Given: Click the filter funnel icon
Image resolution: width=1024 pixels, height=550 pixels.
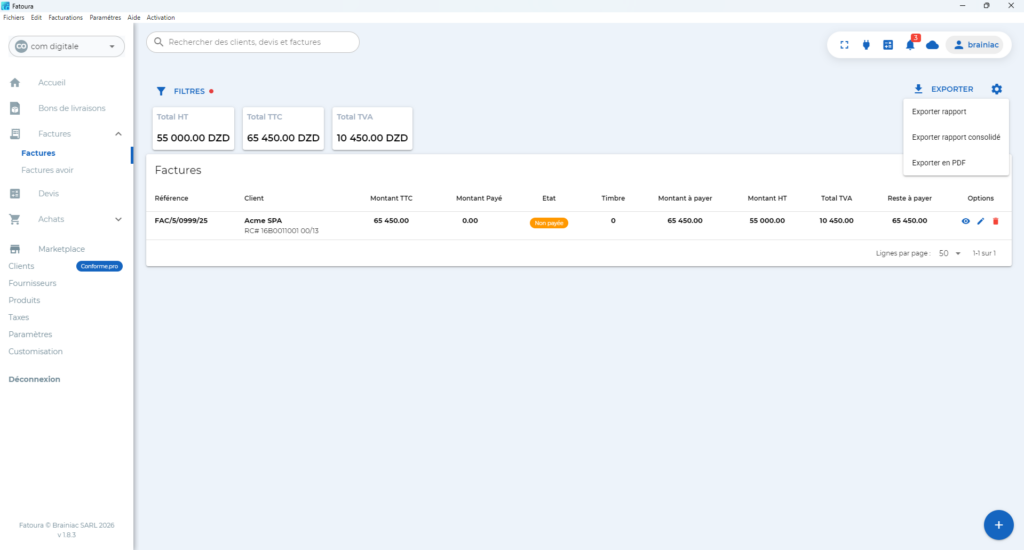Looking at the screenshot, I should click(161, 91).
